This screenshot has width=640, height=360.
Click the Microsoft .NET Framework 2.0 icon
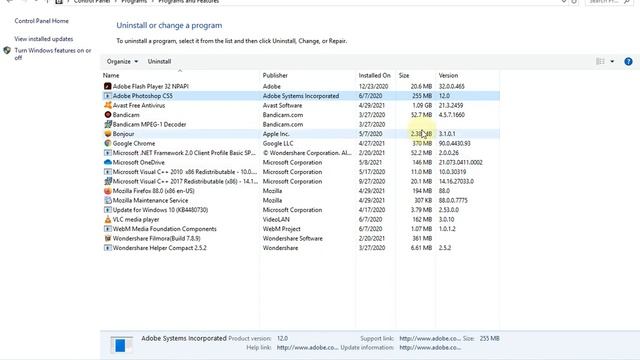(108, 153)
